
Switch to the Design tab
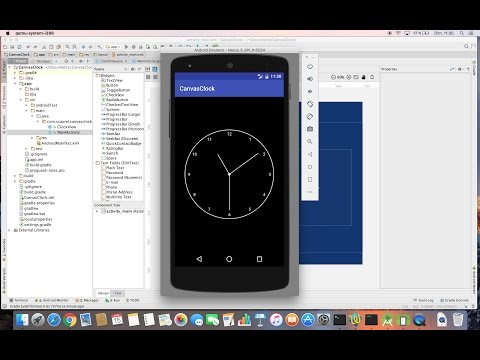click(103, 293)
